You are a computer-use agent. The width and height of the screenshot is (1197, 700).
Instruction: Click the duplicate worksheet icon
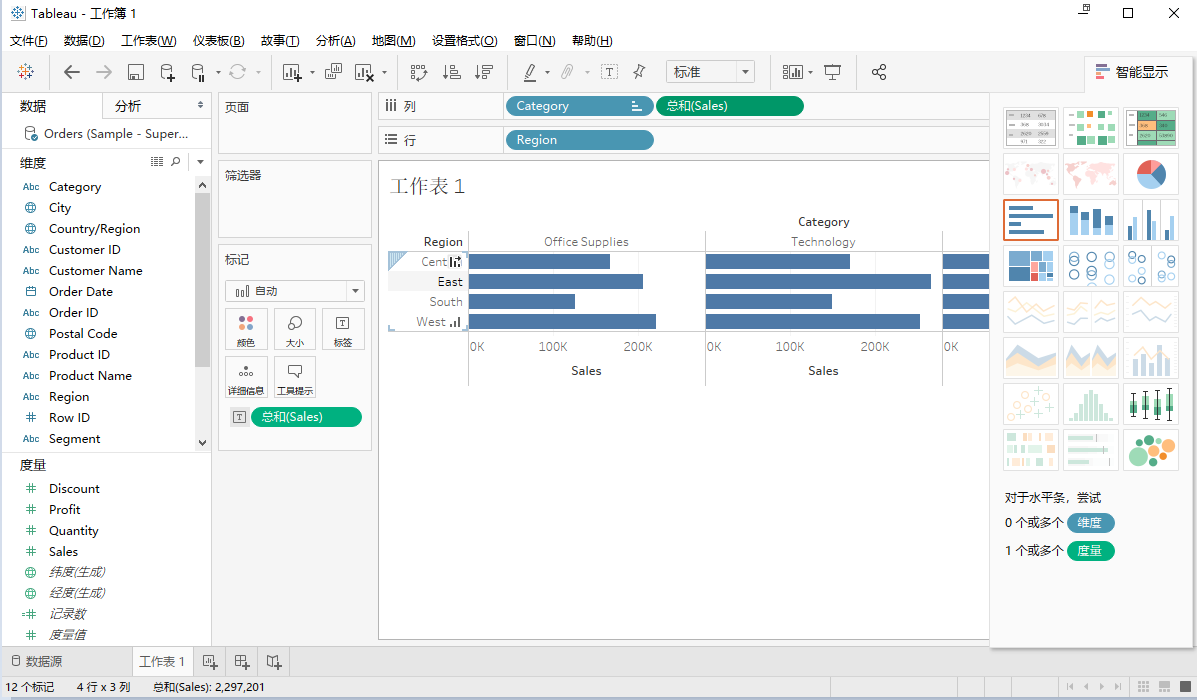coord(334,72)
